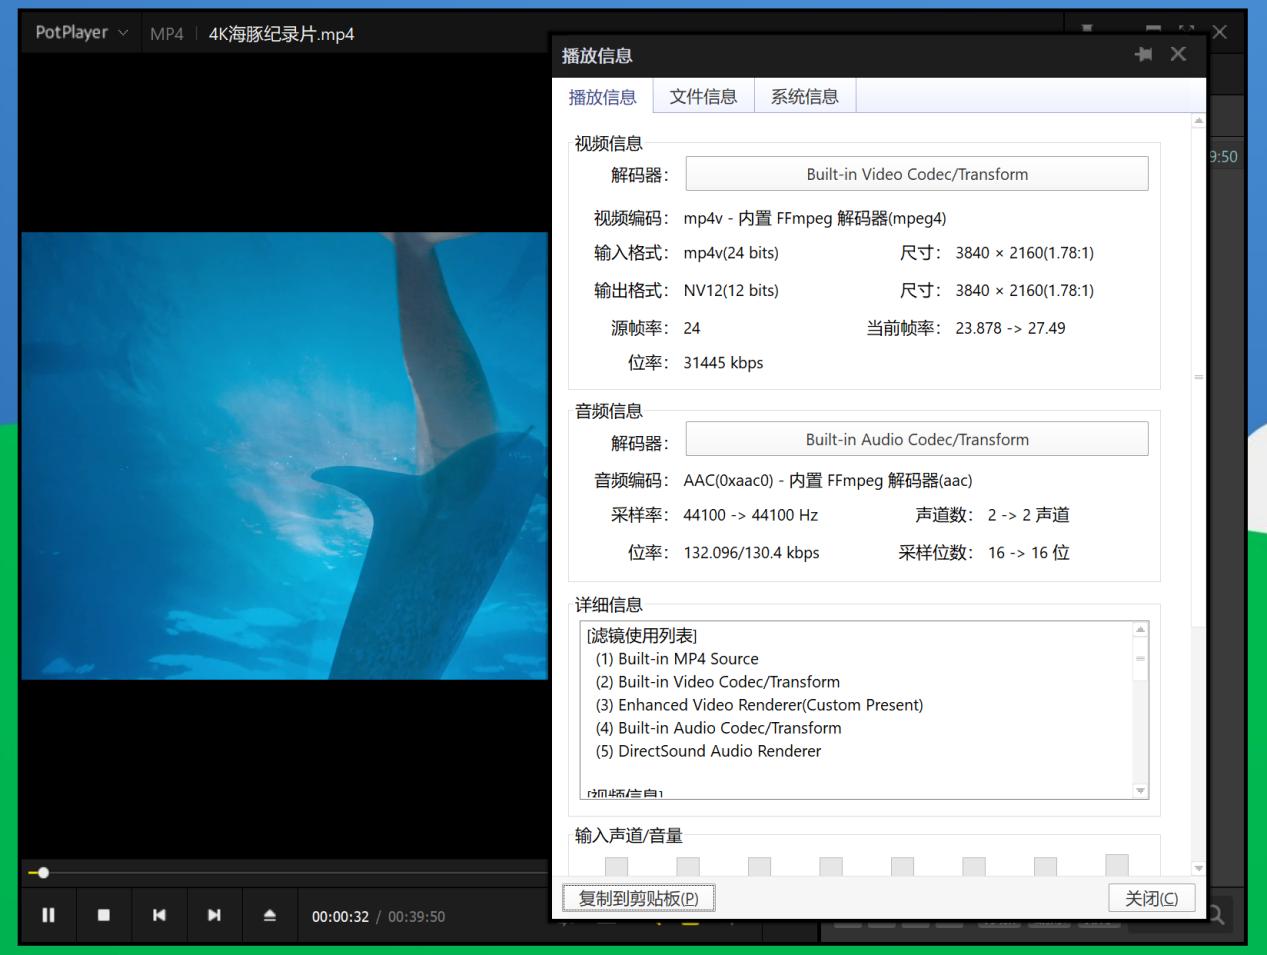
Task: Click the PotPlayer logo
Action: pos(70,32)
